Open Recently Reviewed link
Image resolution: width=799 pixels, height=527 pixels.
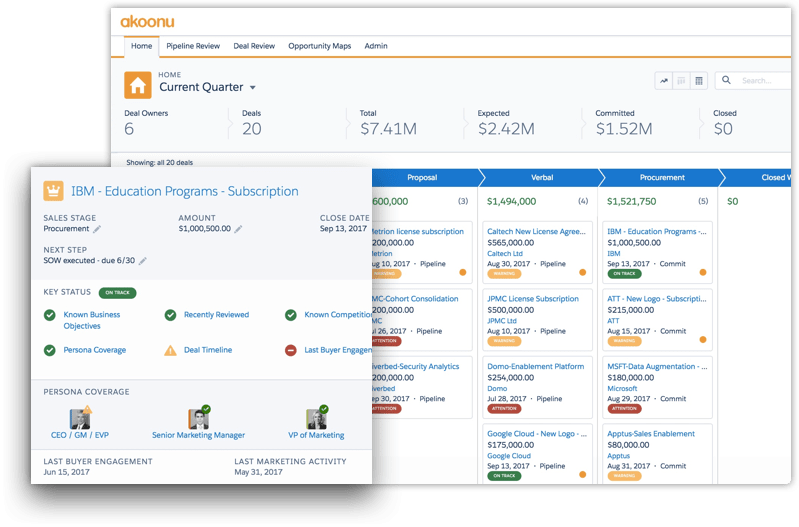tap(217, 315)
